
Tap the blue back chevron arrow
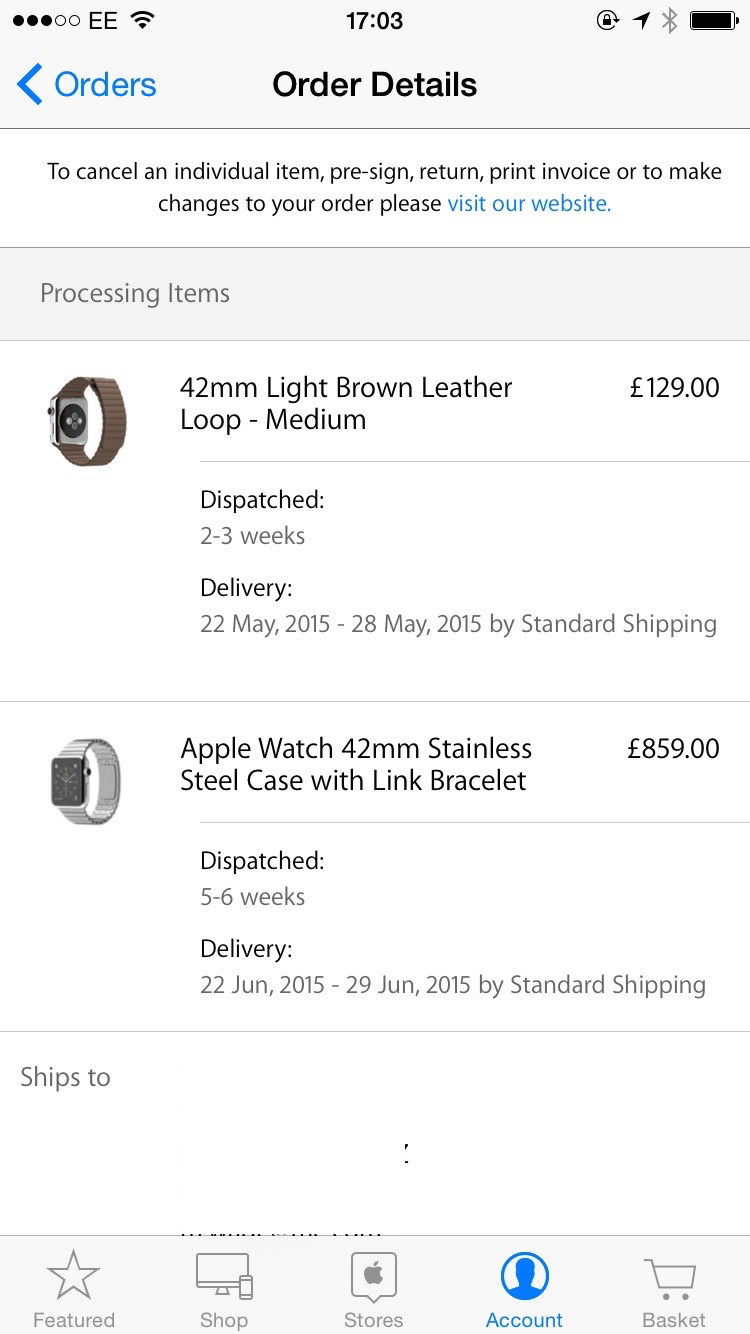(x=30, y=85)
